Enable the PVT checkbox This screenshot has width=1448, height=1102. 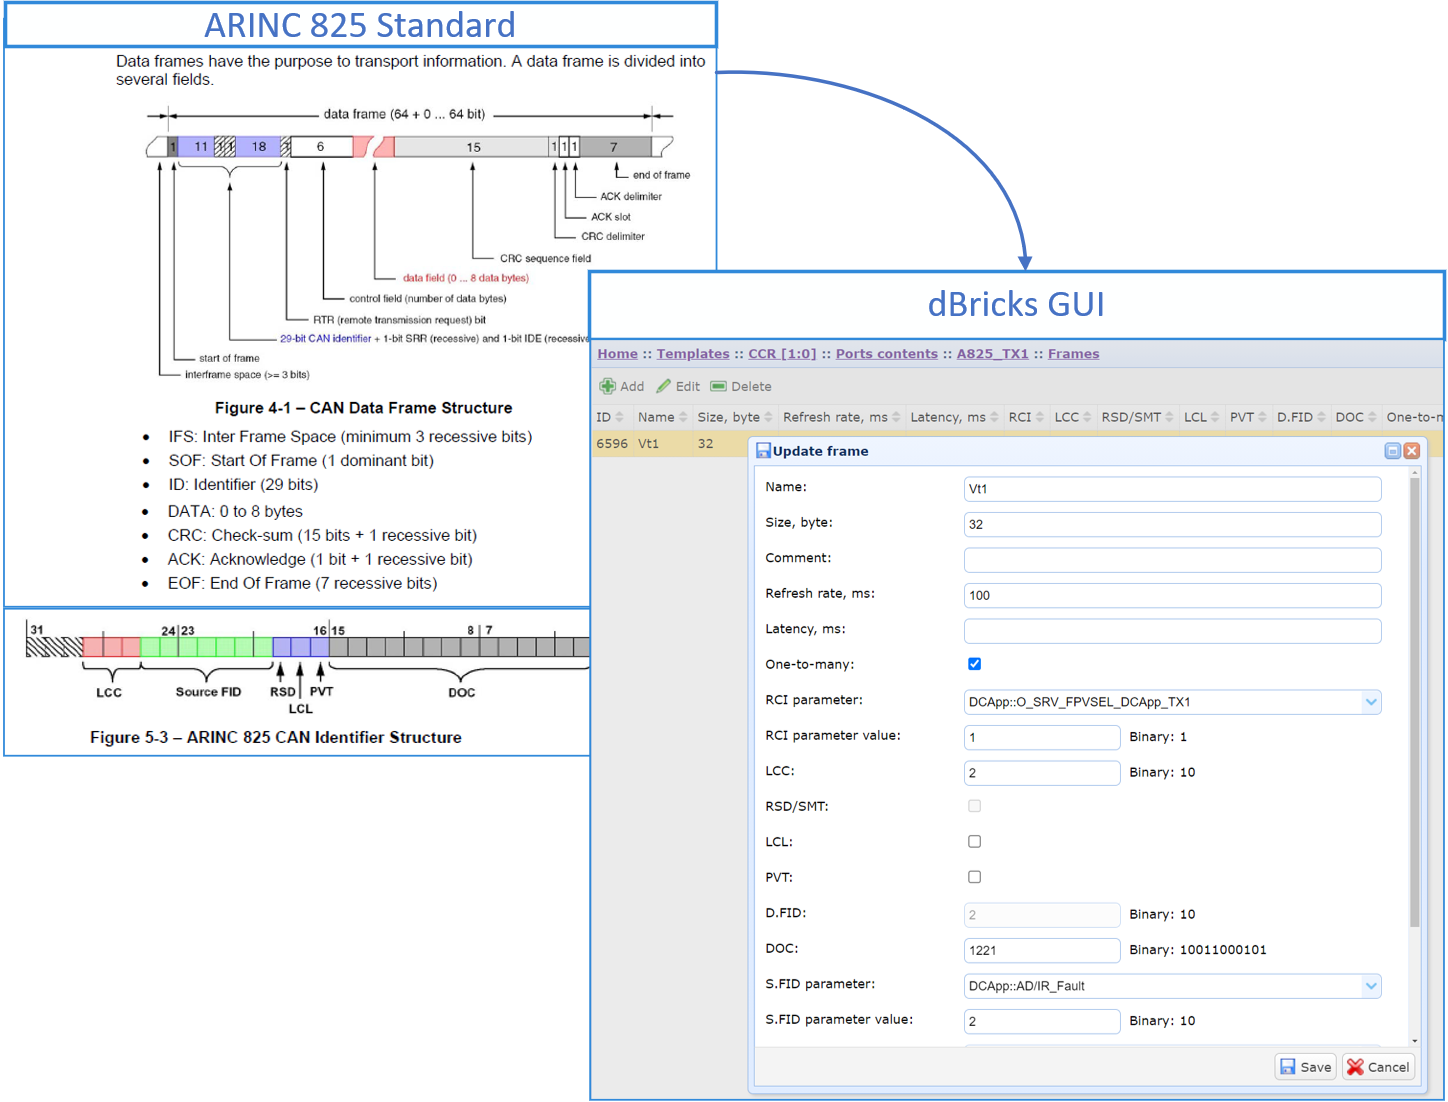tap(974, 877)
